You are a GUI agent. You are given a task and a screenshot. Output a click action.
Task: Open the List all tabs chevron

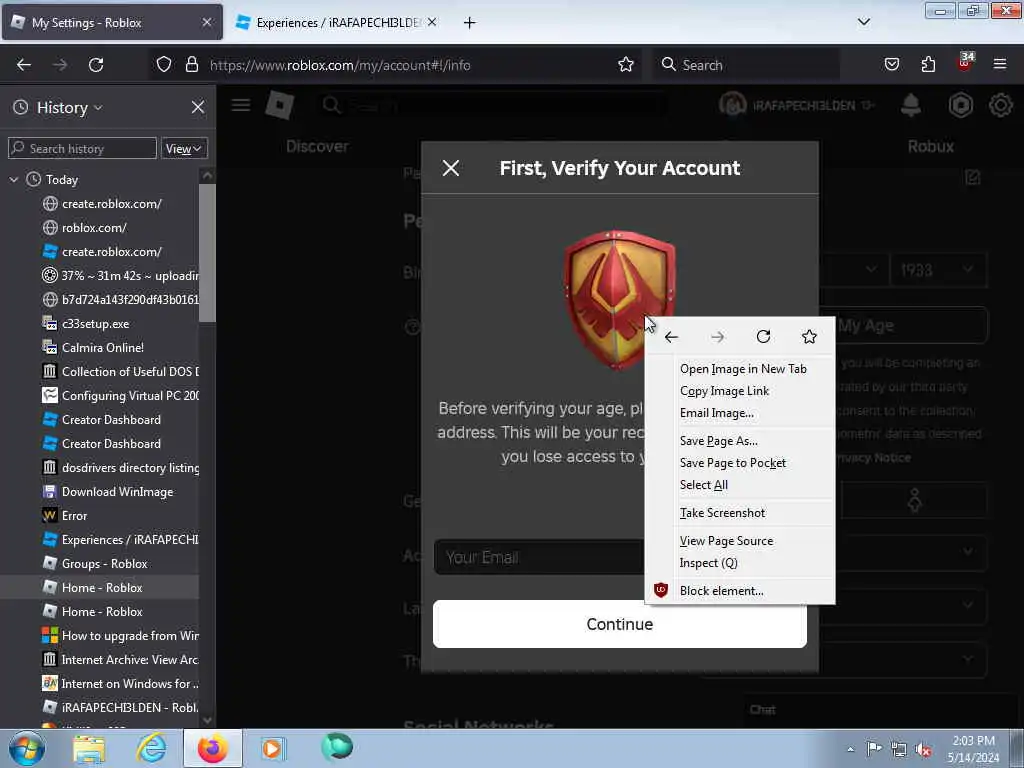863,22
